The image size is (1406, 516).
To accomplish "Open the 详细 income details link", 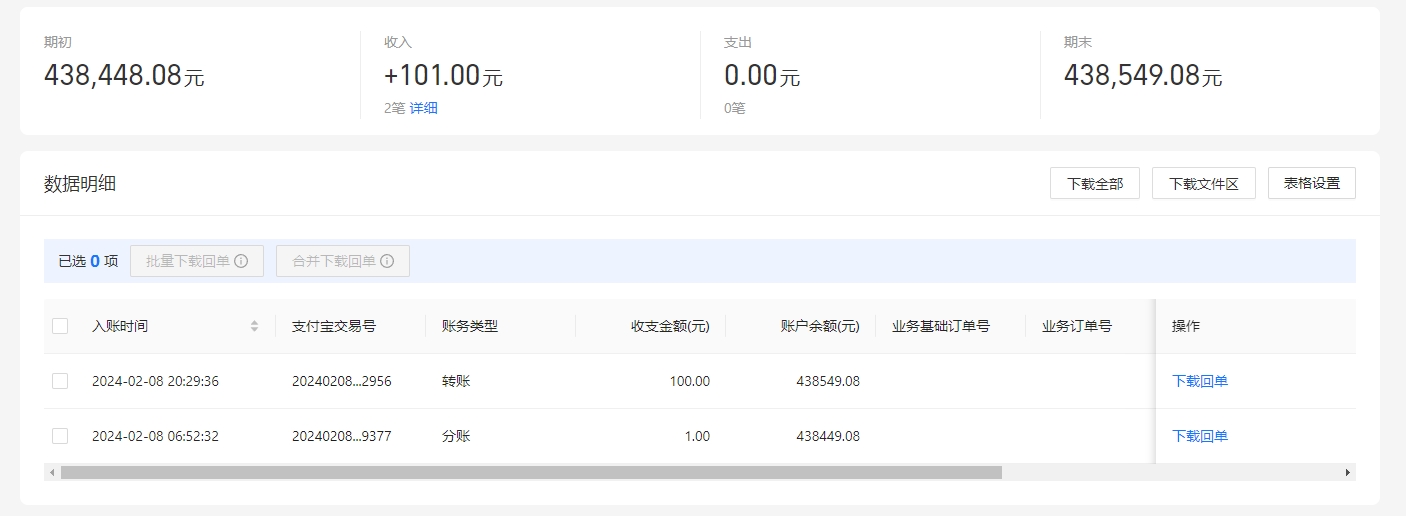I will pyautogui.click(x=423, y=108).
